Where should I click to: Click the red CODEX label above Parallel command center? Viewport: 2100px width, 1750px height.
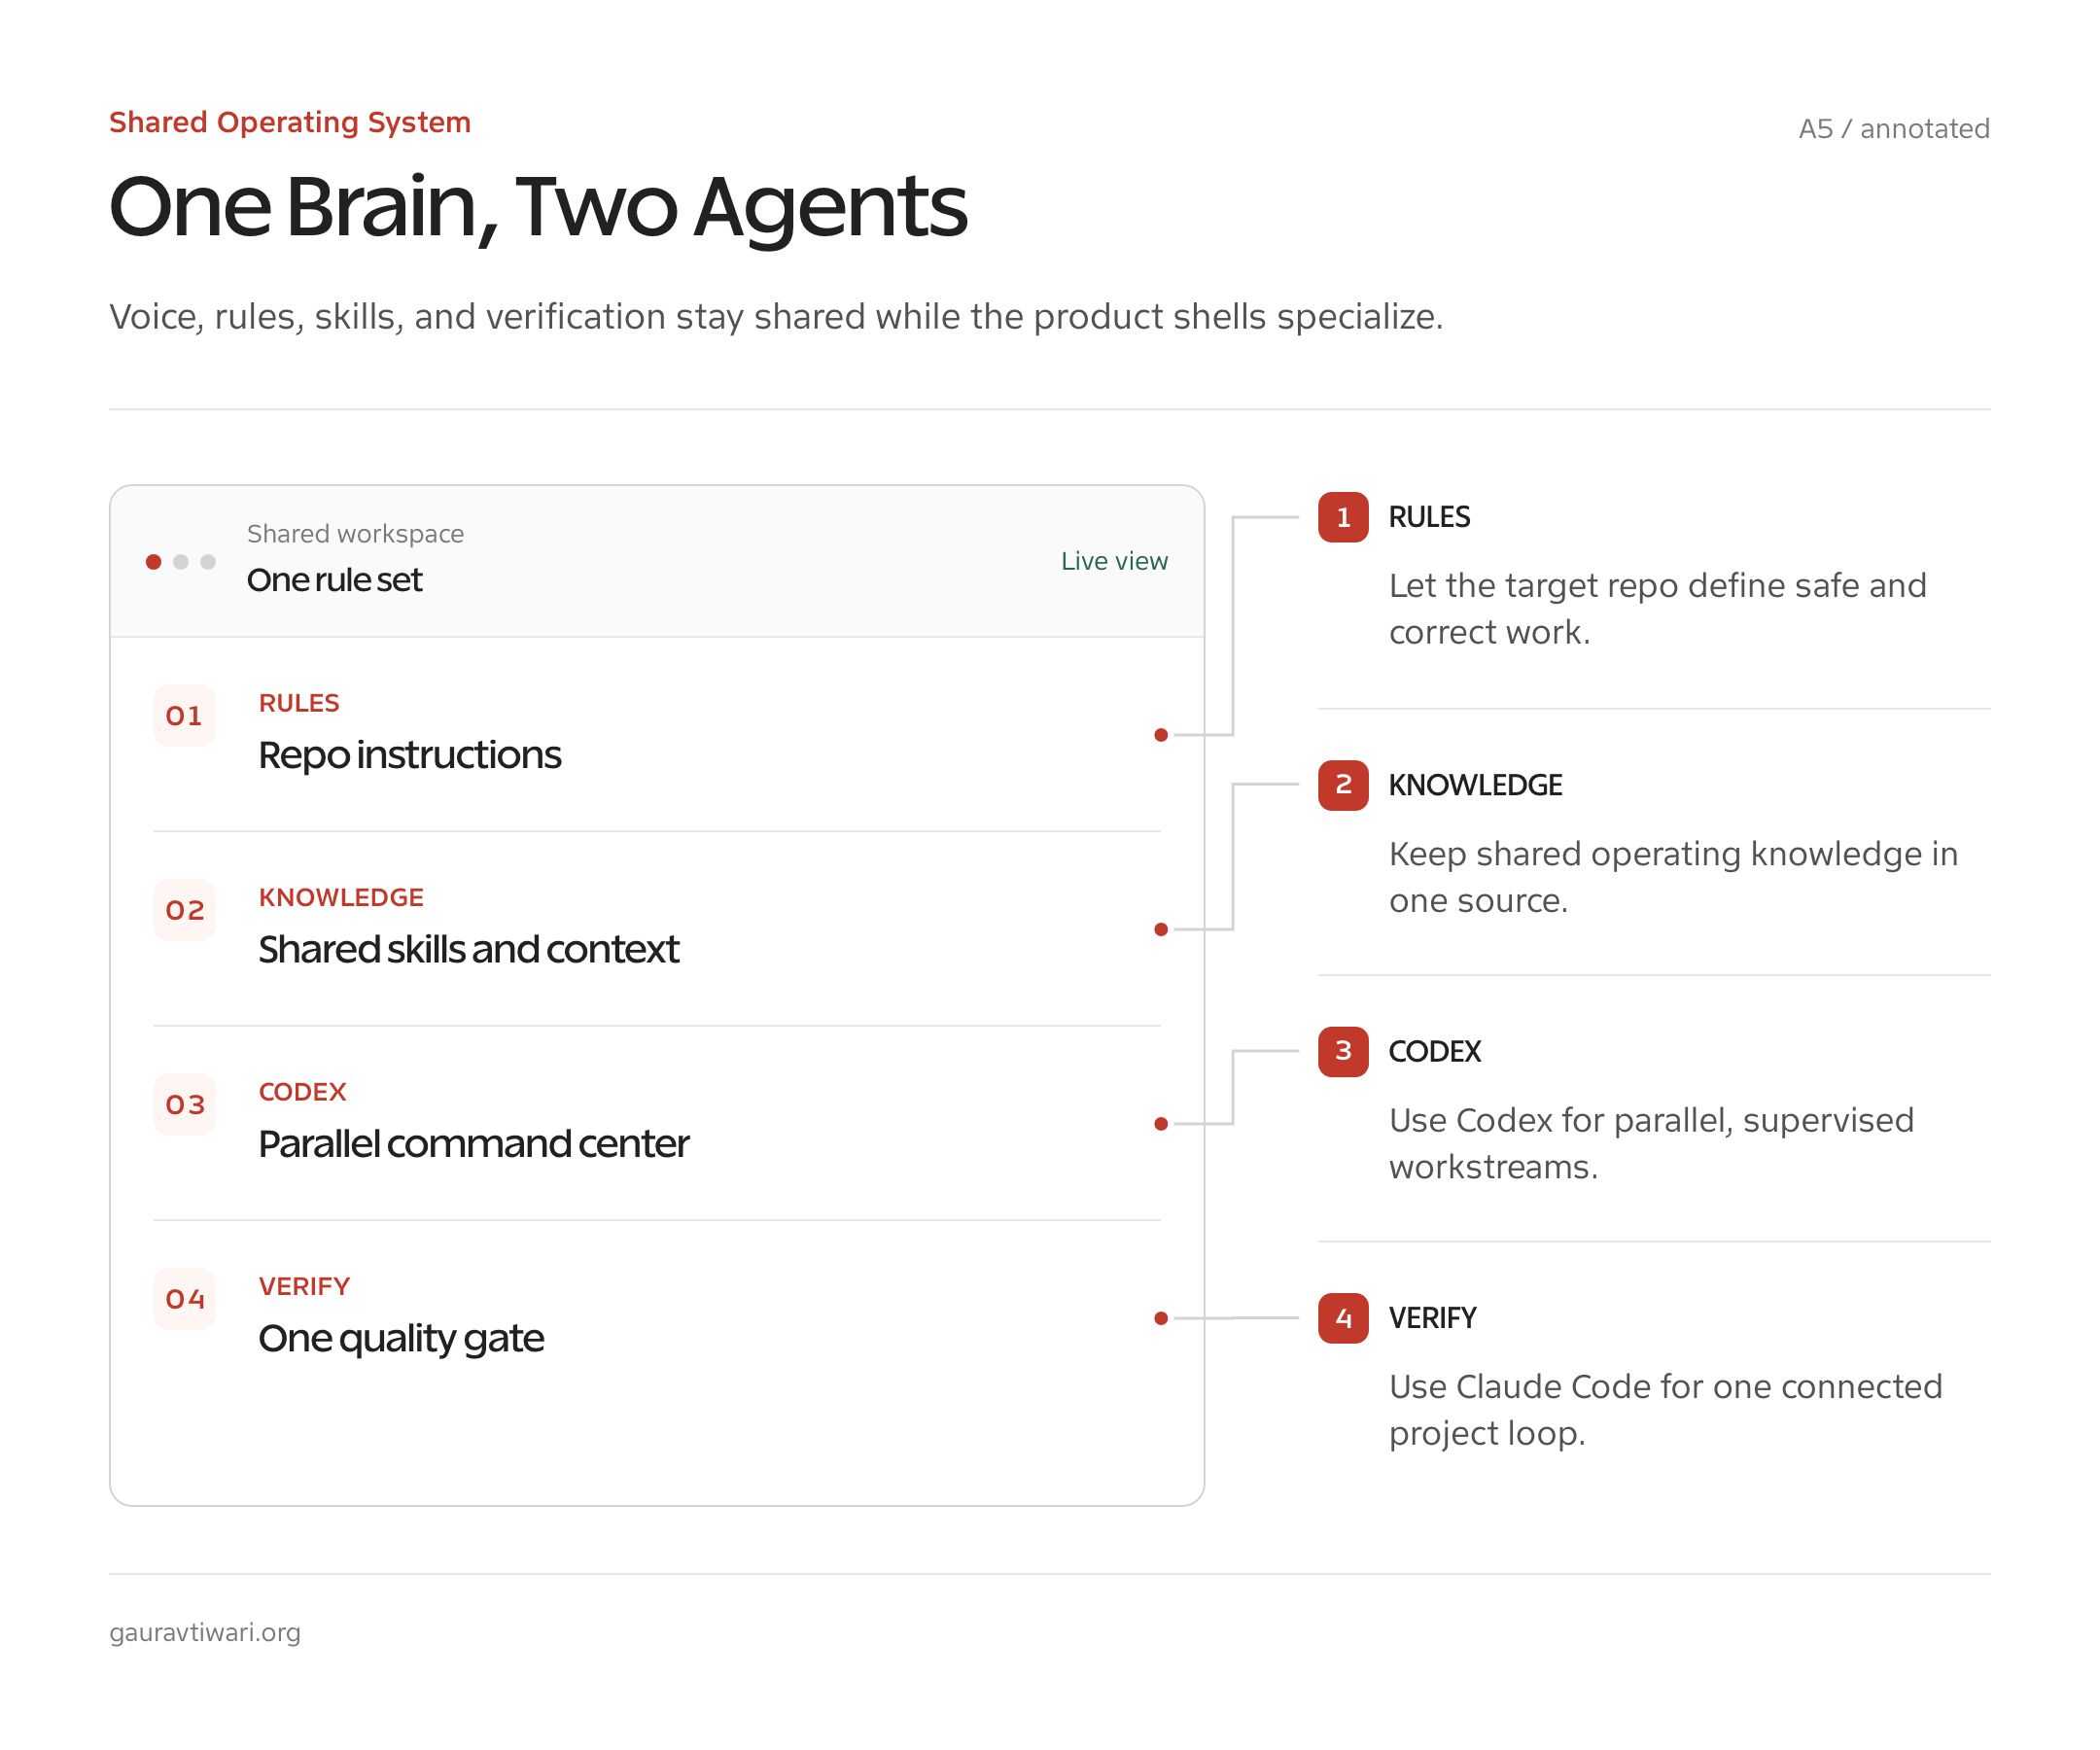pos(302,1092)
